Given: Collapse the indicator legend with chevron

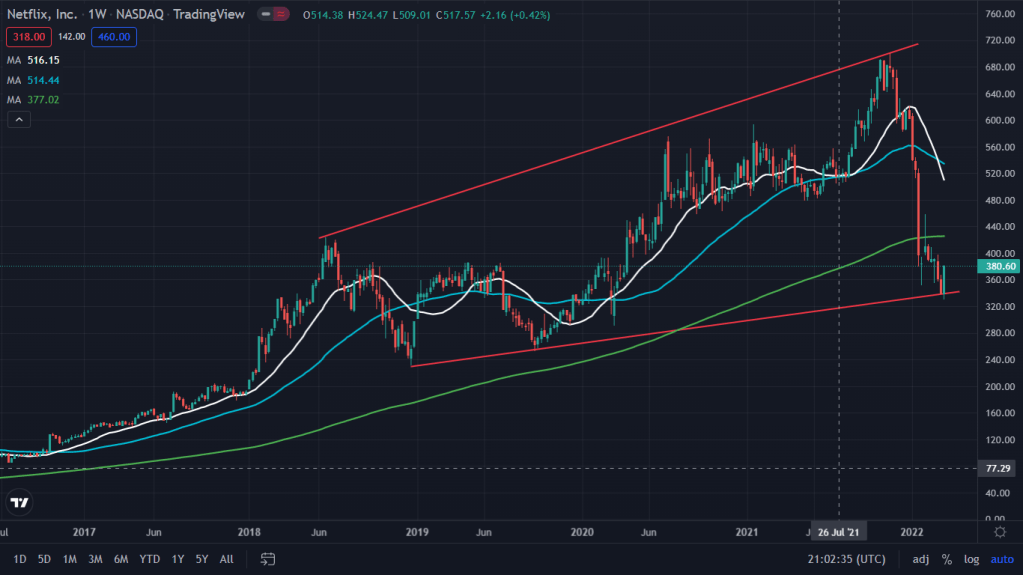Looking at the screenshot, I should tap(18, 120).
